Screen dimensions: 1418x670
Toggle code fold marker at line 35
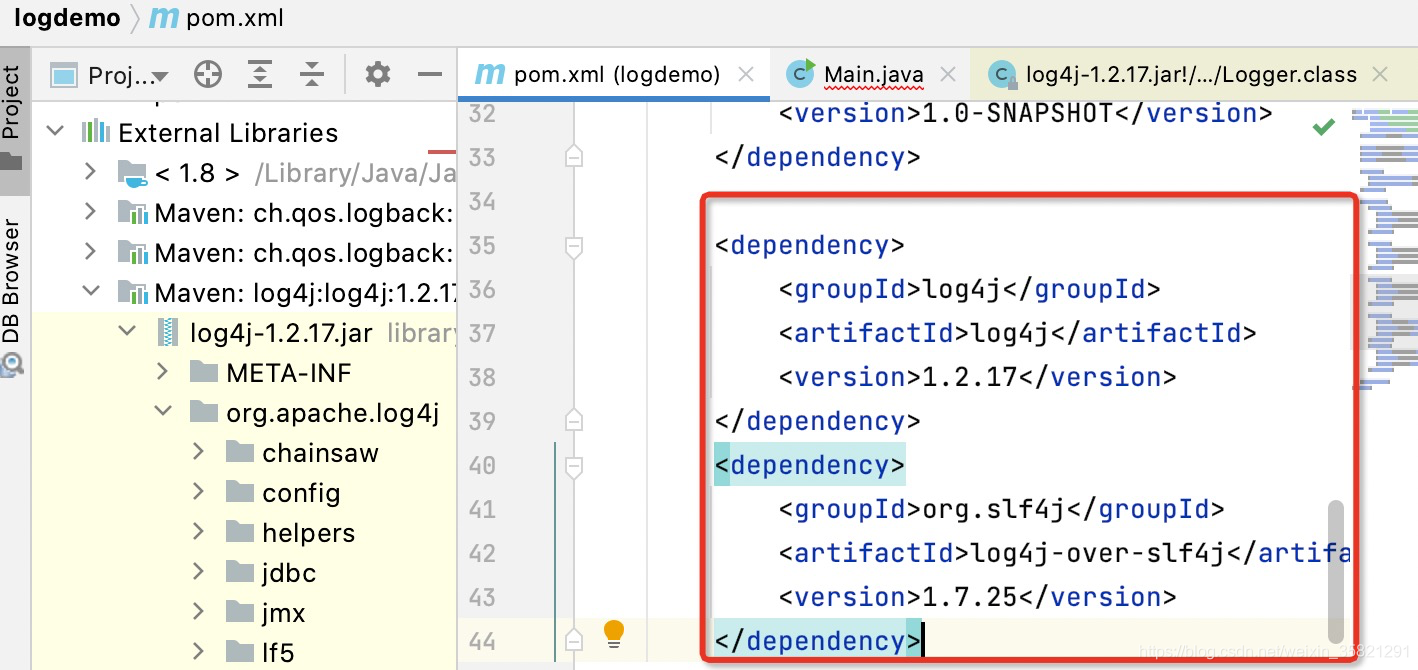click(x=574, y=245)
